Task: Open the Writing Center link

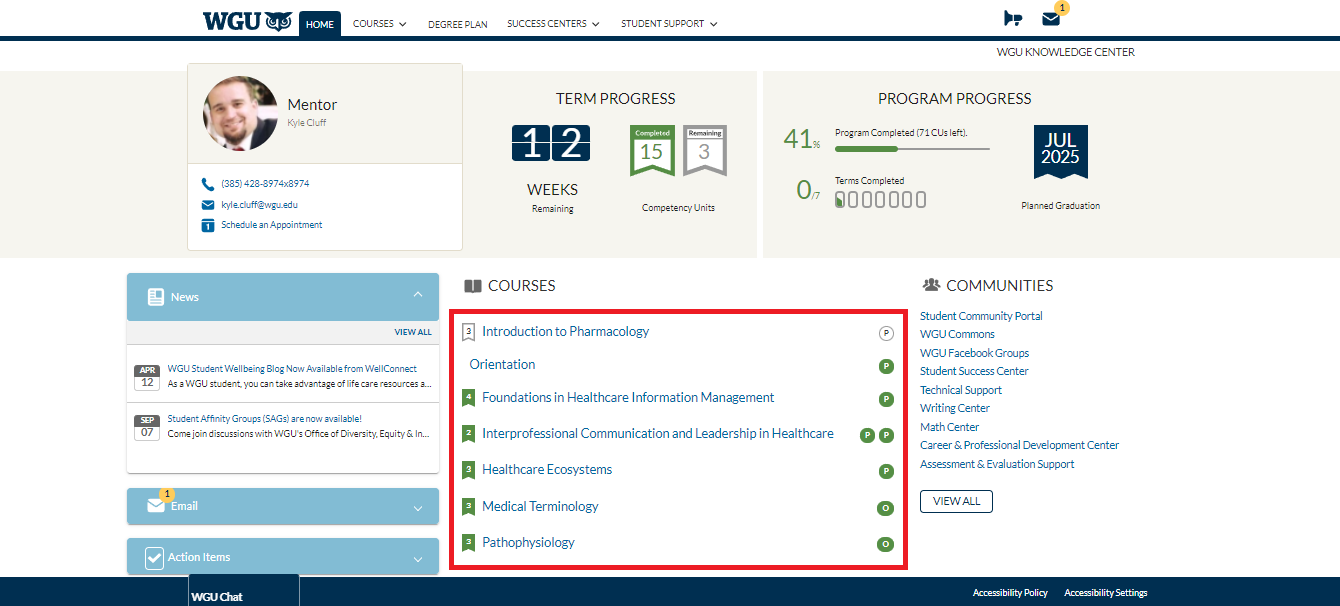Action: coord(955,408)
